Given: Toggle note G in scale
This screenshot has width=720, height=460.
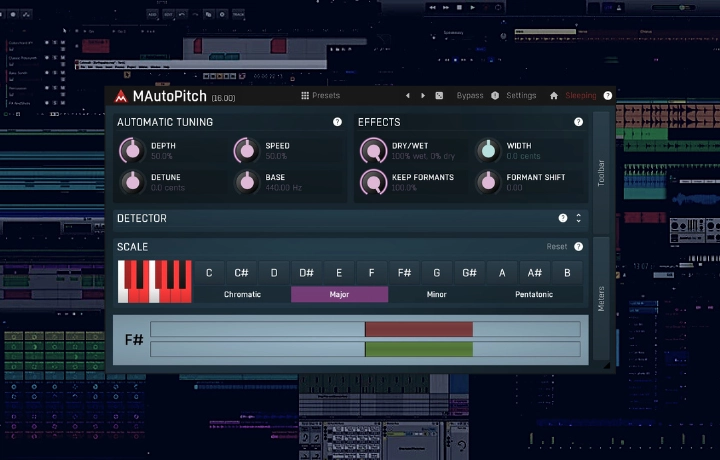Looking at the screenshot, I should (x=437, y=273).
